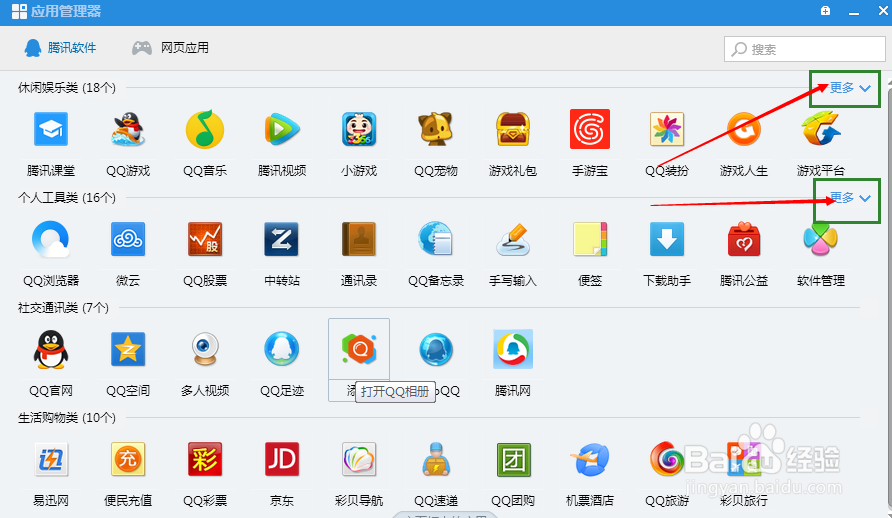Close the 应用管理器 window
The width and height of the screenshot is (892, 518).
(x=883, y=11)
